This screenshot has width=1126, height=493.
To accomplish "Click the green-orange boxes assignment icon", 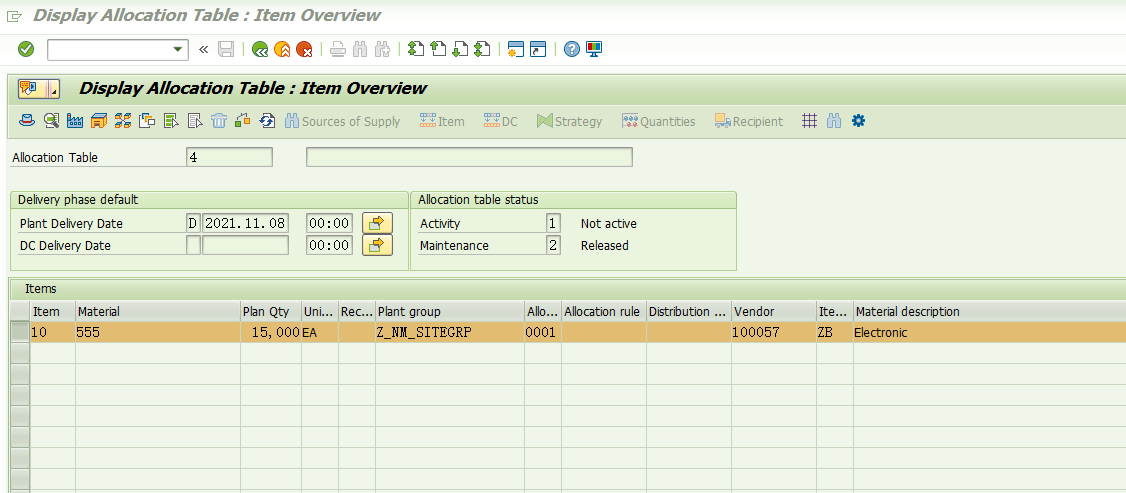I will (243, 121).
